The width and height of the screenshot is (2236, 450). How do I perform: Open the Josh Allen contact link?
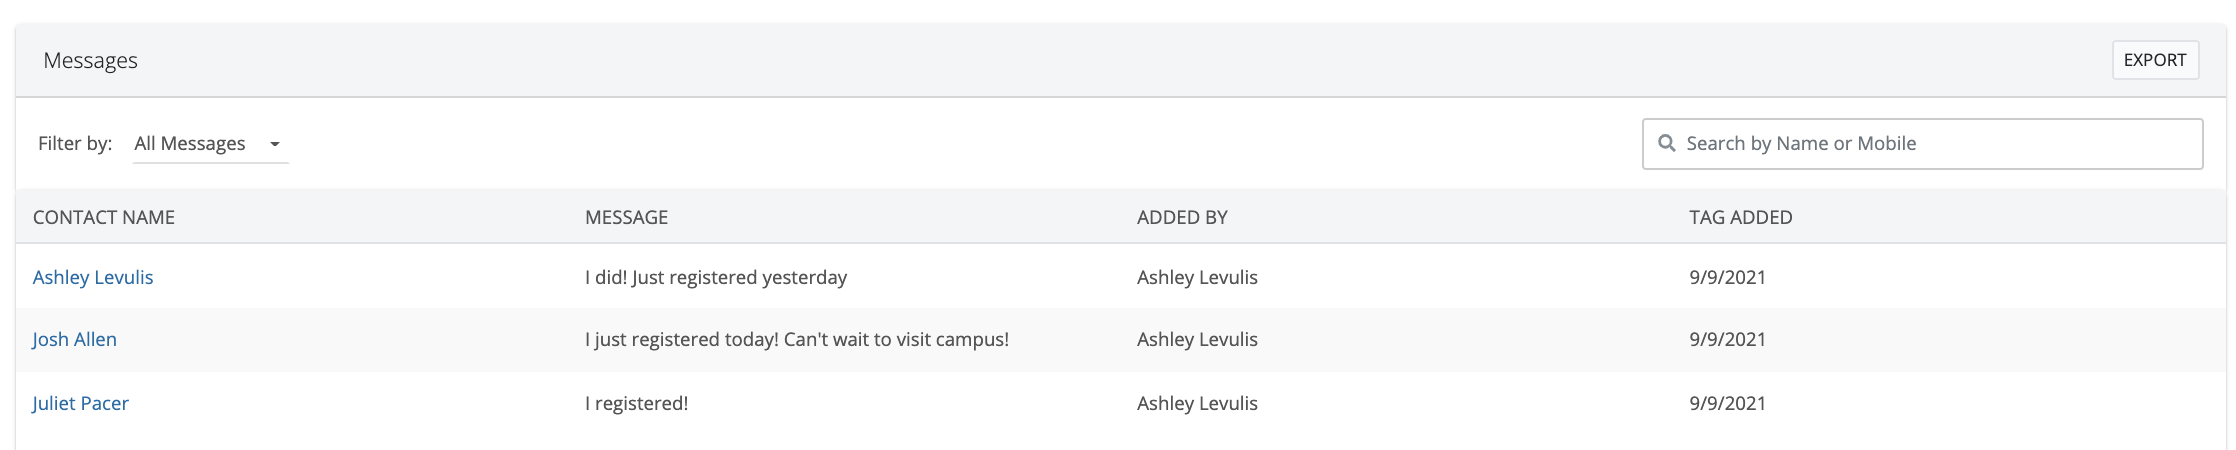(x=75, y=339)
